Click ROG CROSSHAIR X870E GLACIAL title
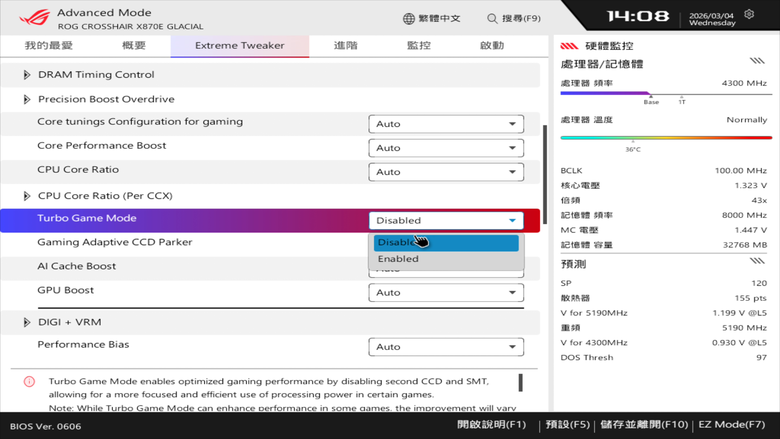The image size is (780, 439). pyautogui.click(x=130, y=26)
